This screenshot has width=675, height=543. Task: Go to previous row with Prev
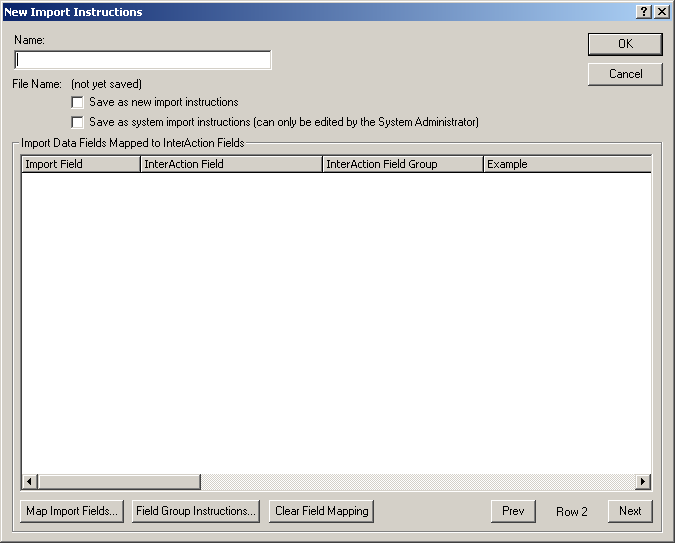[513, 511]
